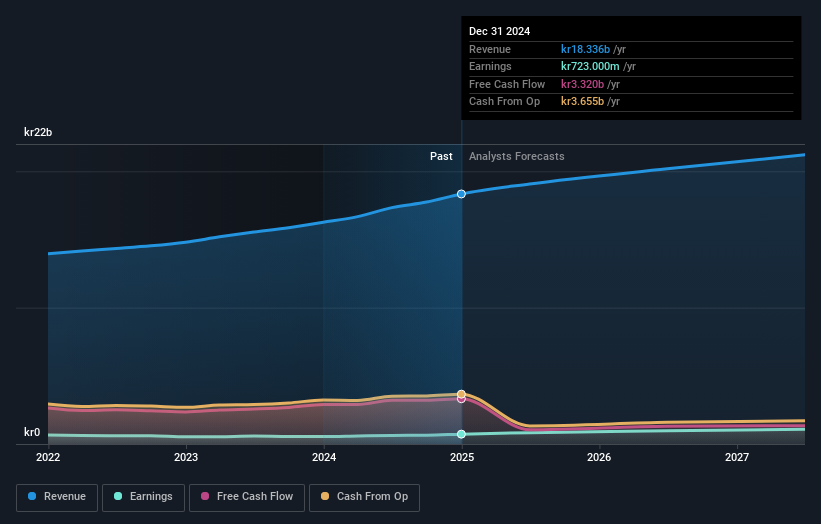Click the kr22b y-axis label
This screenshot has width=821, height=524.
click(38, 132)
